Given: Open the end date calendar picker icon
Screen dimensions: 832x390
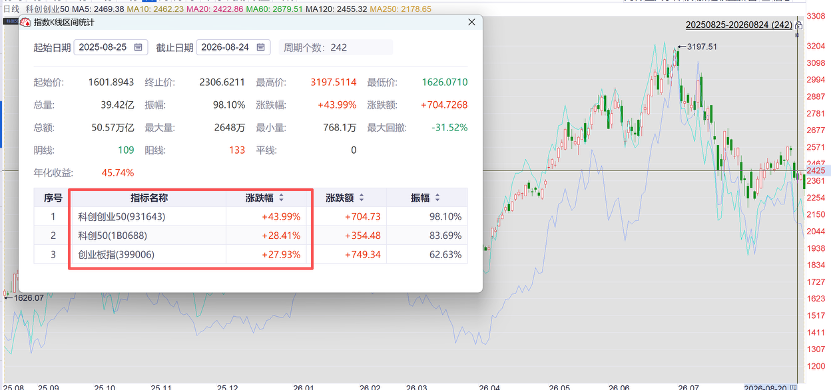Looking at the screenshot, I should (261, 47).
